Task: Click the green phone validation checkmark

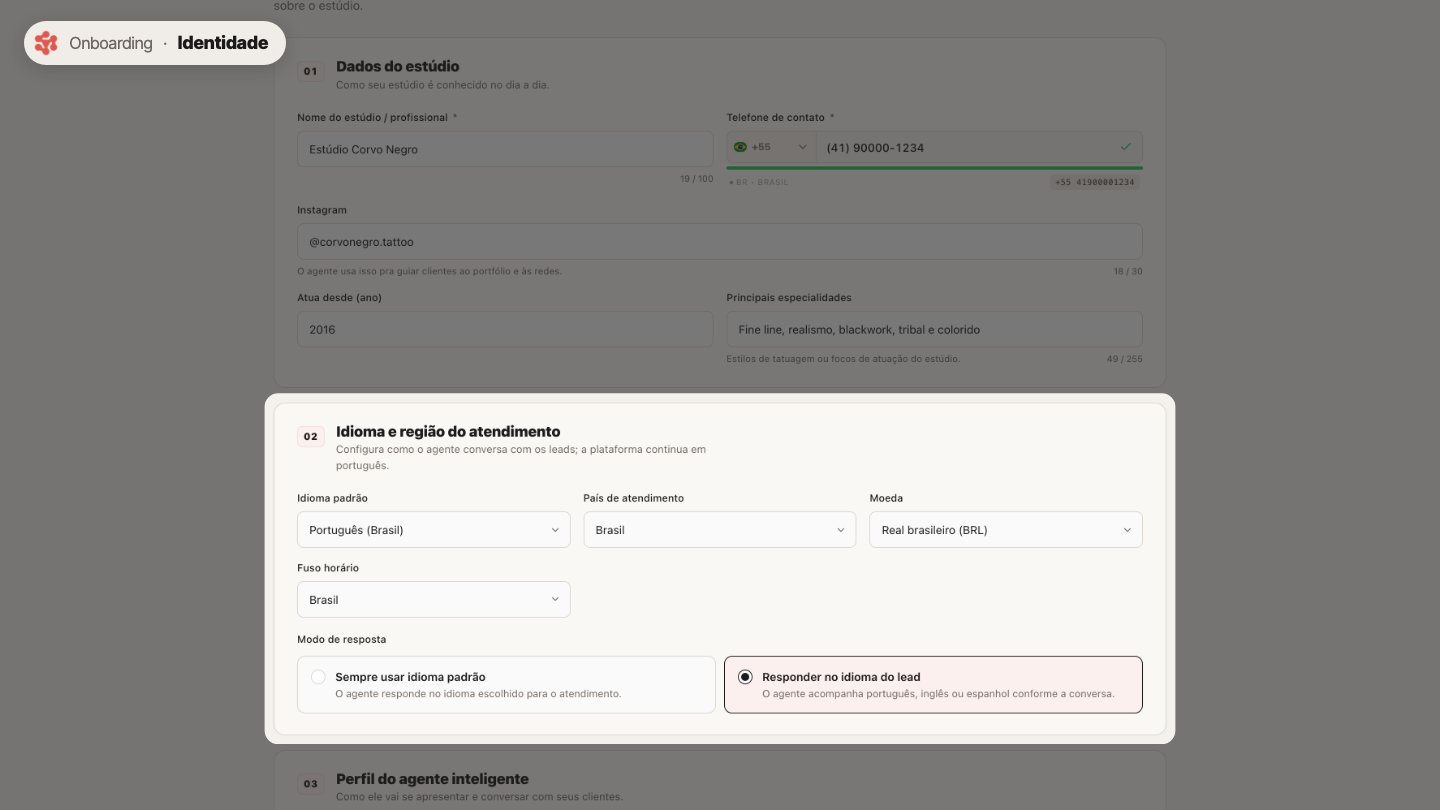Action: pos(1126,147)
